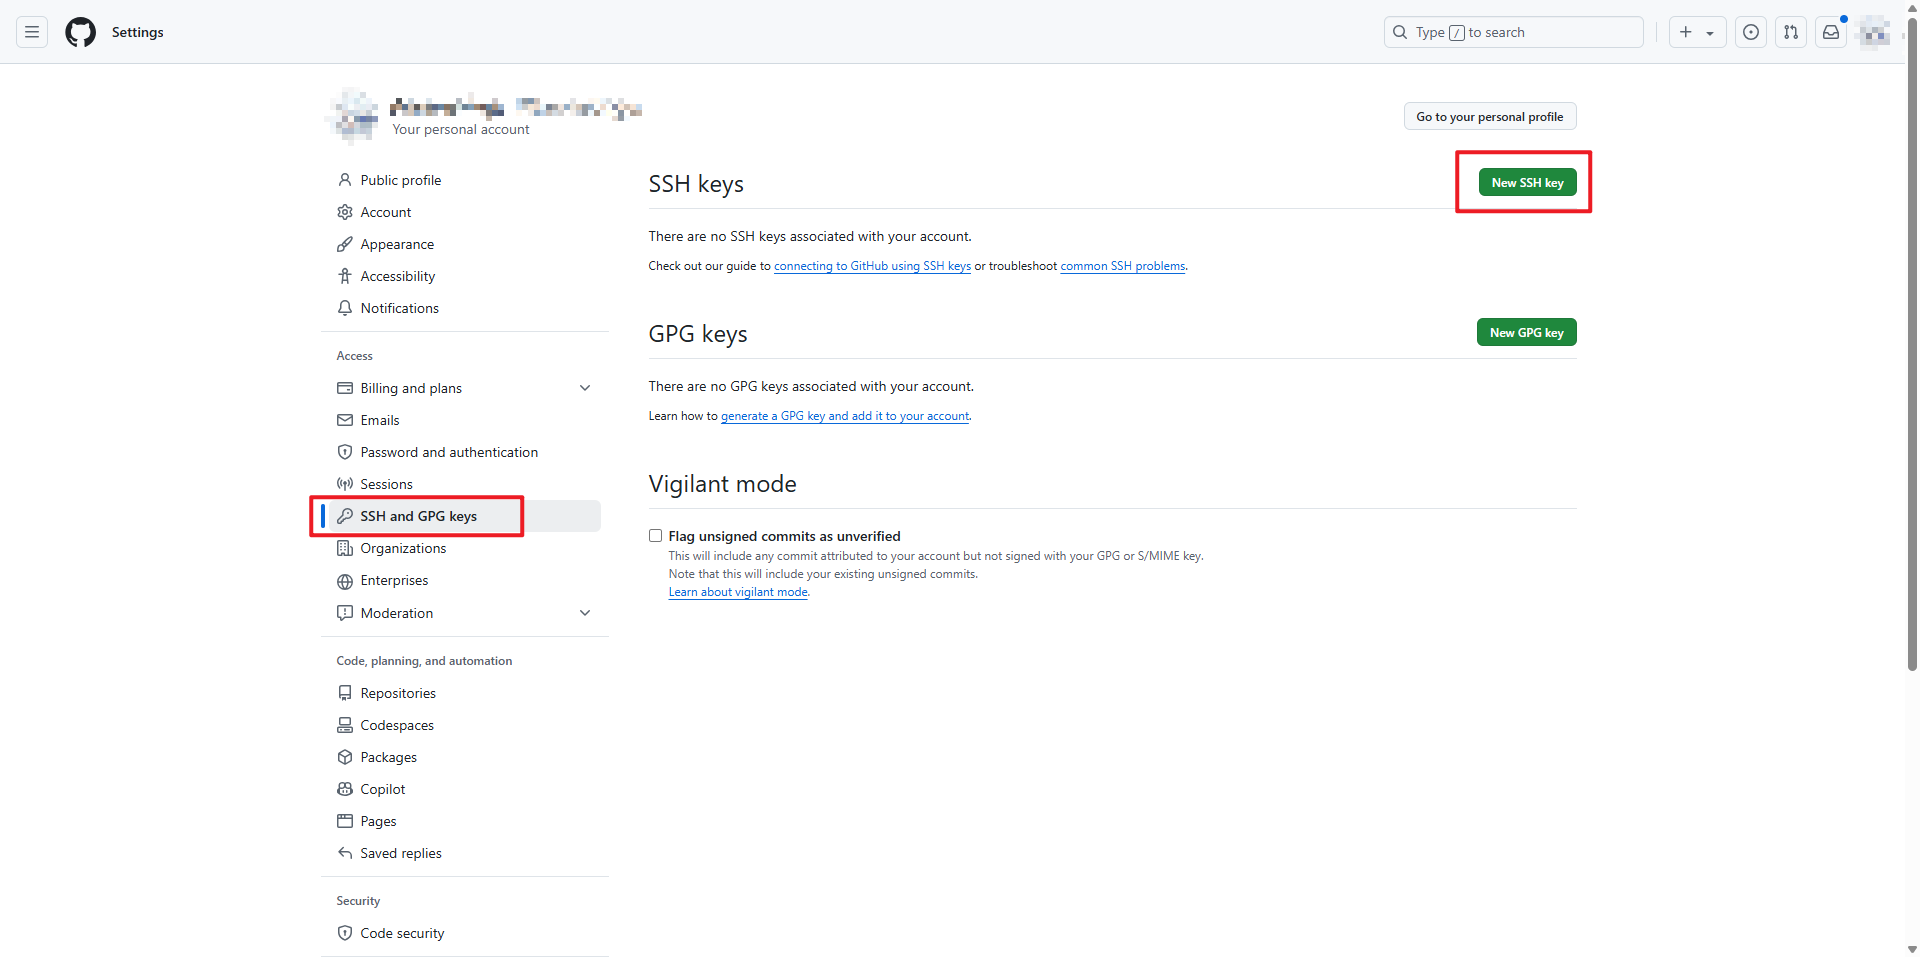The image size is (1920, 957).
Task: Click the New SSH key button
Action: tap(1527, 183)
